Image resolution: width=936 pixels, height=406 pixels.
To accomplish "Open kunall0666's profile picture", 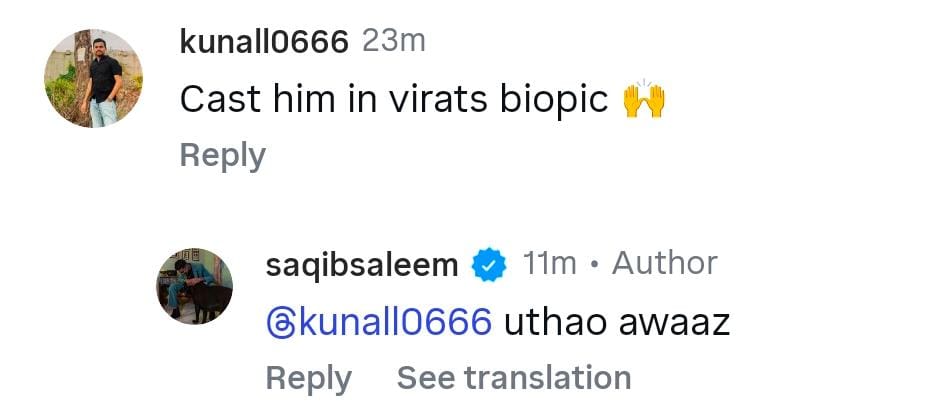I will tap(94, 78).
